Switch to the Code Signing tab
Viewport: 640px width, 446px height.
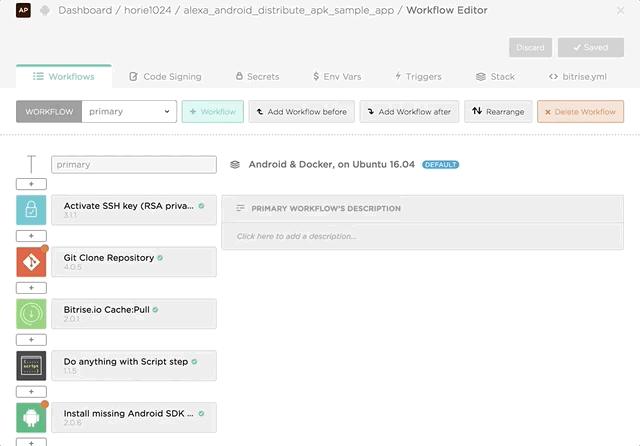point(165,76)
